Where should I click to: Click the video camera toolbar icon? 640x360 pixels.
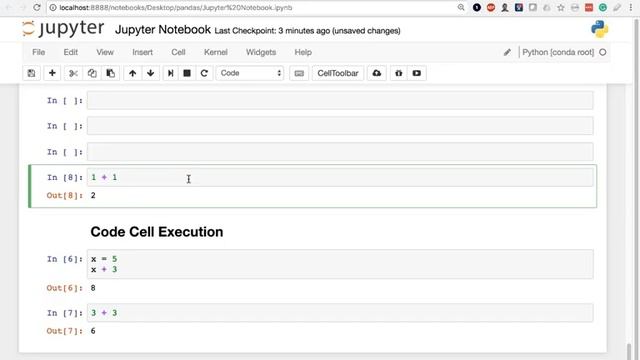pyautogui.click(x=416, y=73)
